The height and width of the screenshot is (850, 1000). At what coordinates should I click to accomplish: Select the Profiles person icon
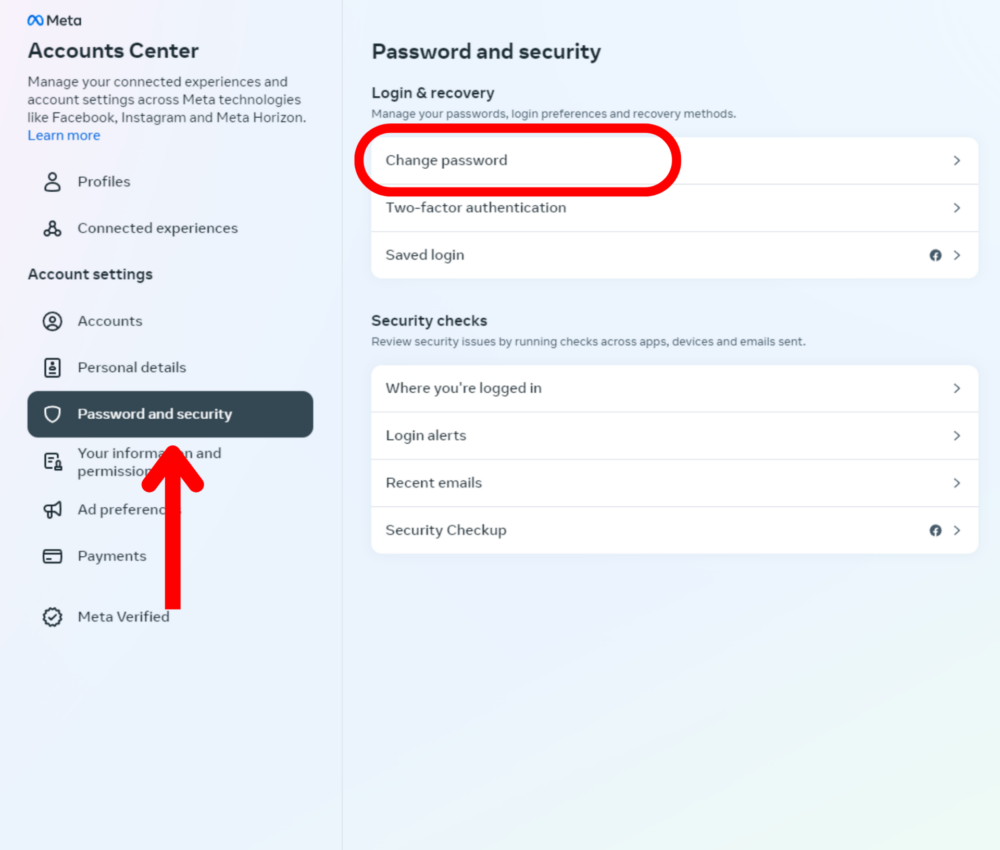point(52,181)
